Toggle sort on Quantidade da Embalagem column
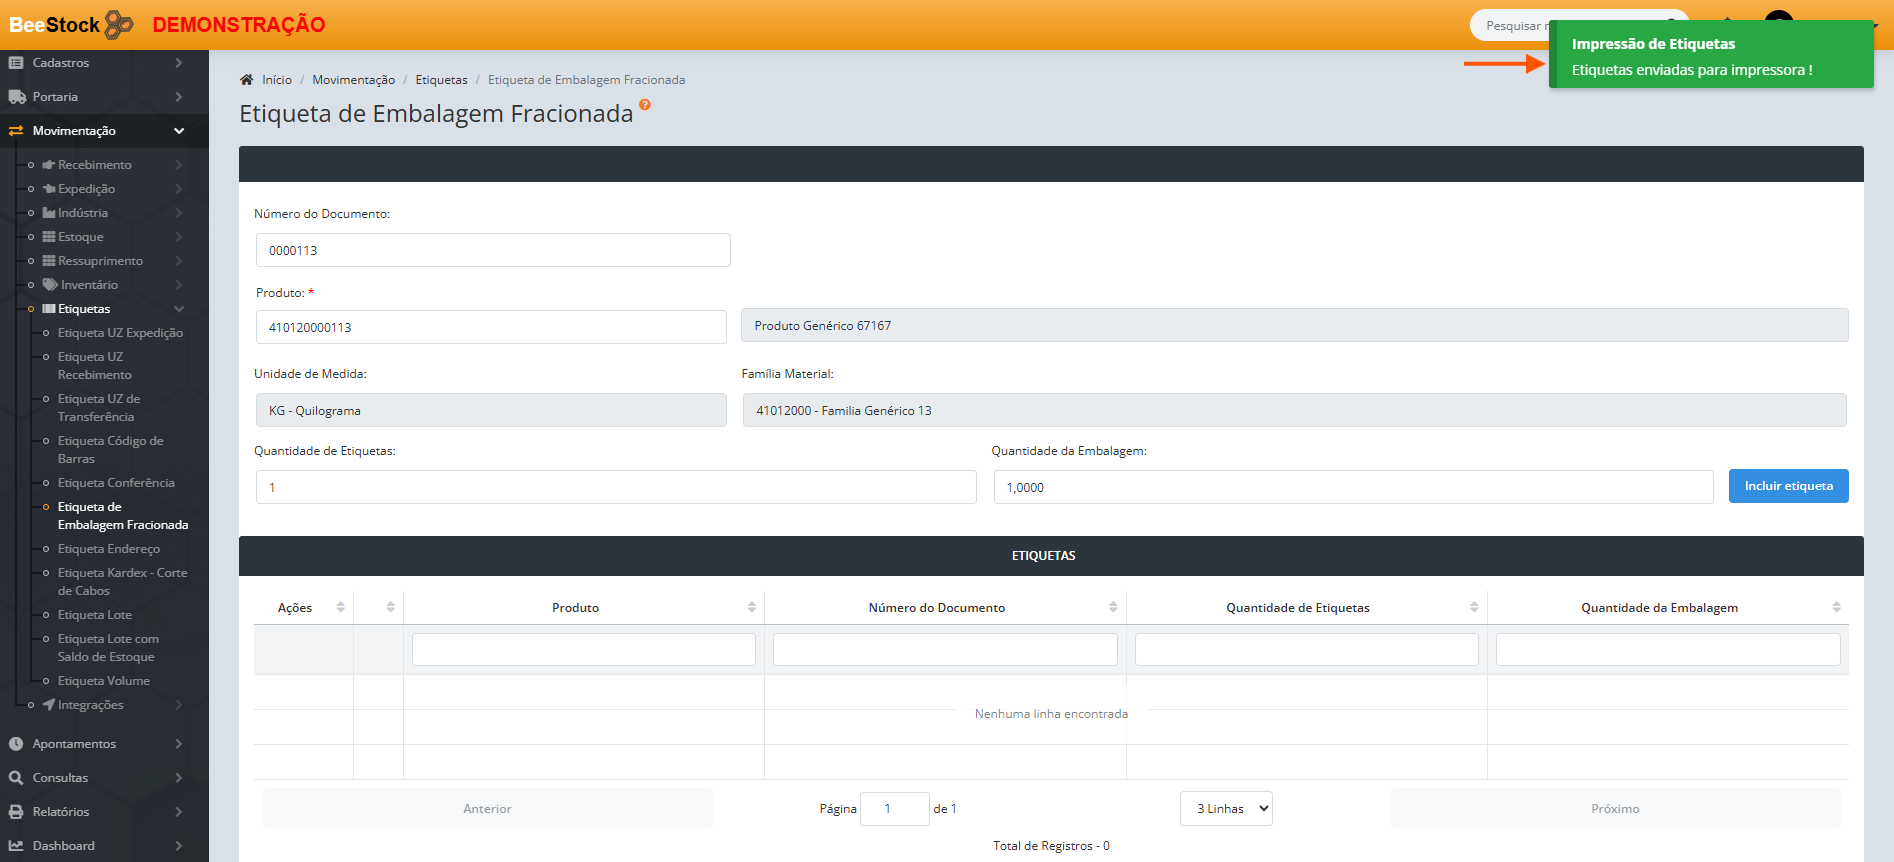 pos(1836,608)
